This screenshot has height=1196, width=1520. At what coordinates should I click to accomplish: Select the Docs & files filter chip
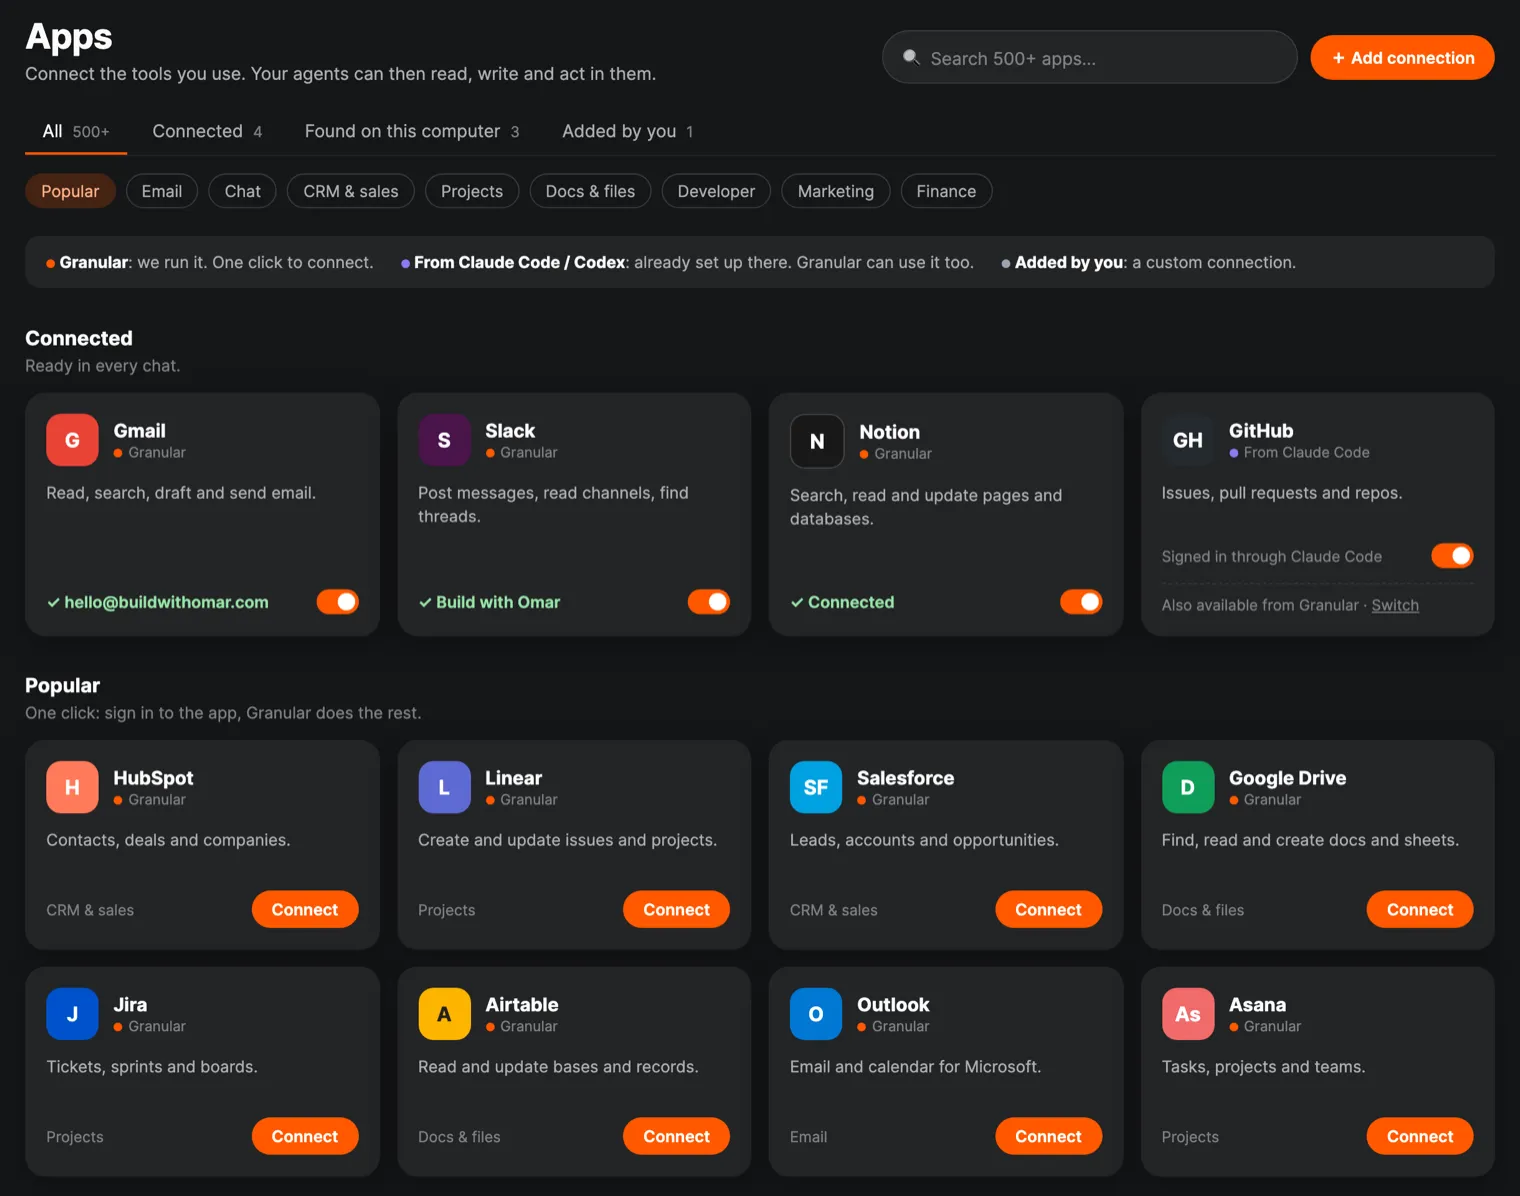[590, 191]
